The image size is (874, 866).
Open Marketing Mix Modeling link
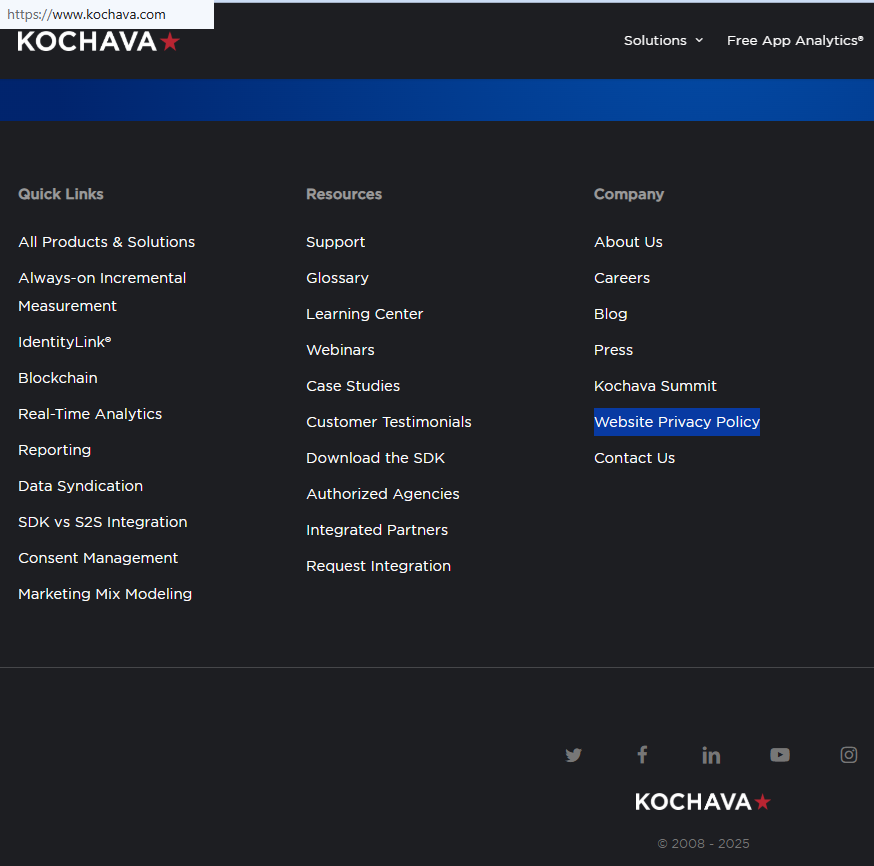pos(105,594)
